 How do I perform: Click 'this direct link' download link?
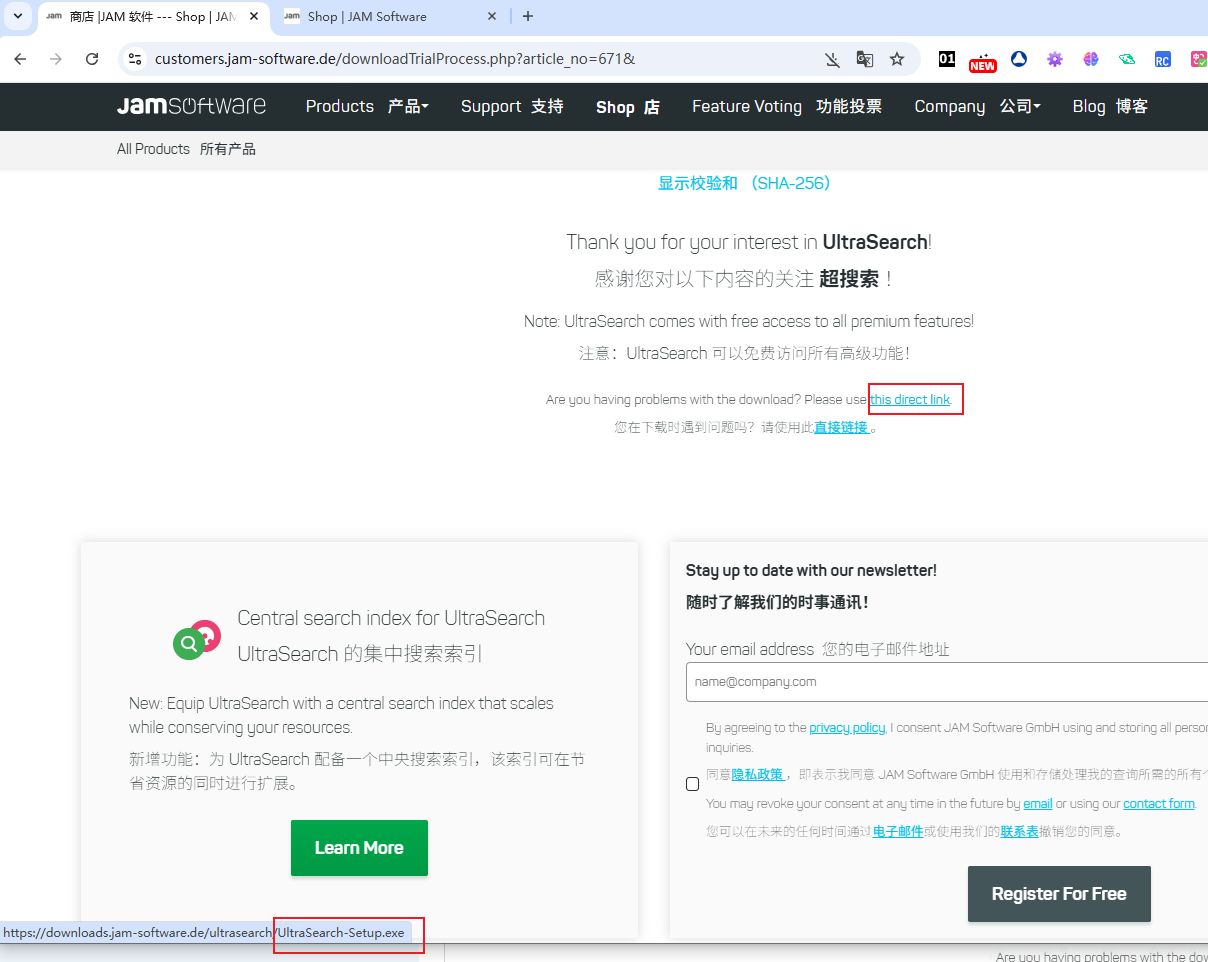click(x=910, y=399)
